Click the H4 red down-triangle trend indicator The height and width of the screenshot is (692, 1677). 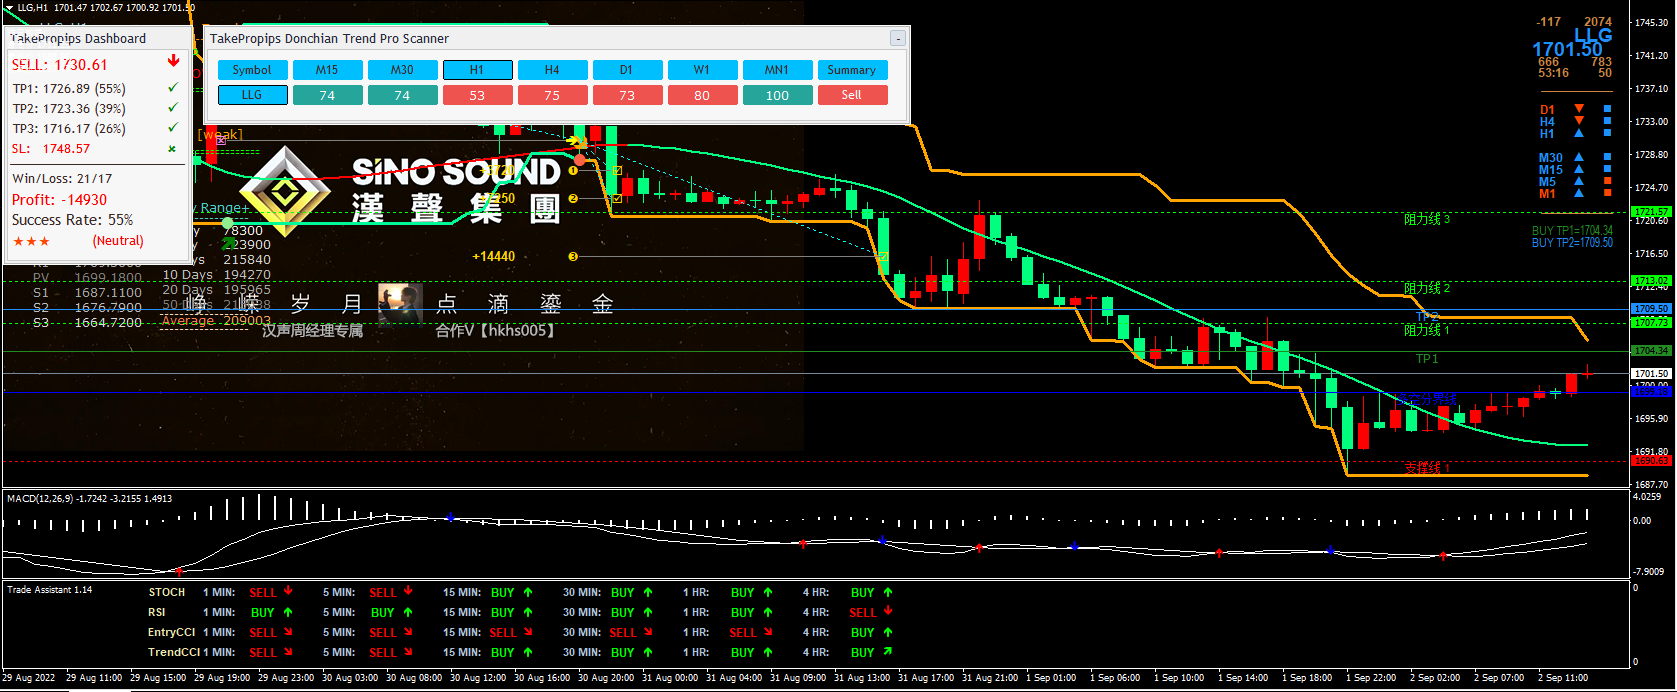point(1579,121)
